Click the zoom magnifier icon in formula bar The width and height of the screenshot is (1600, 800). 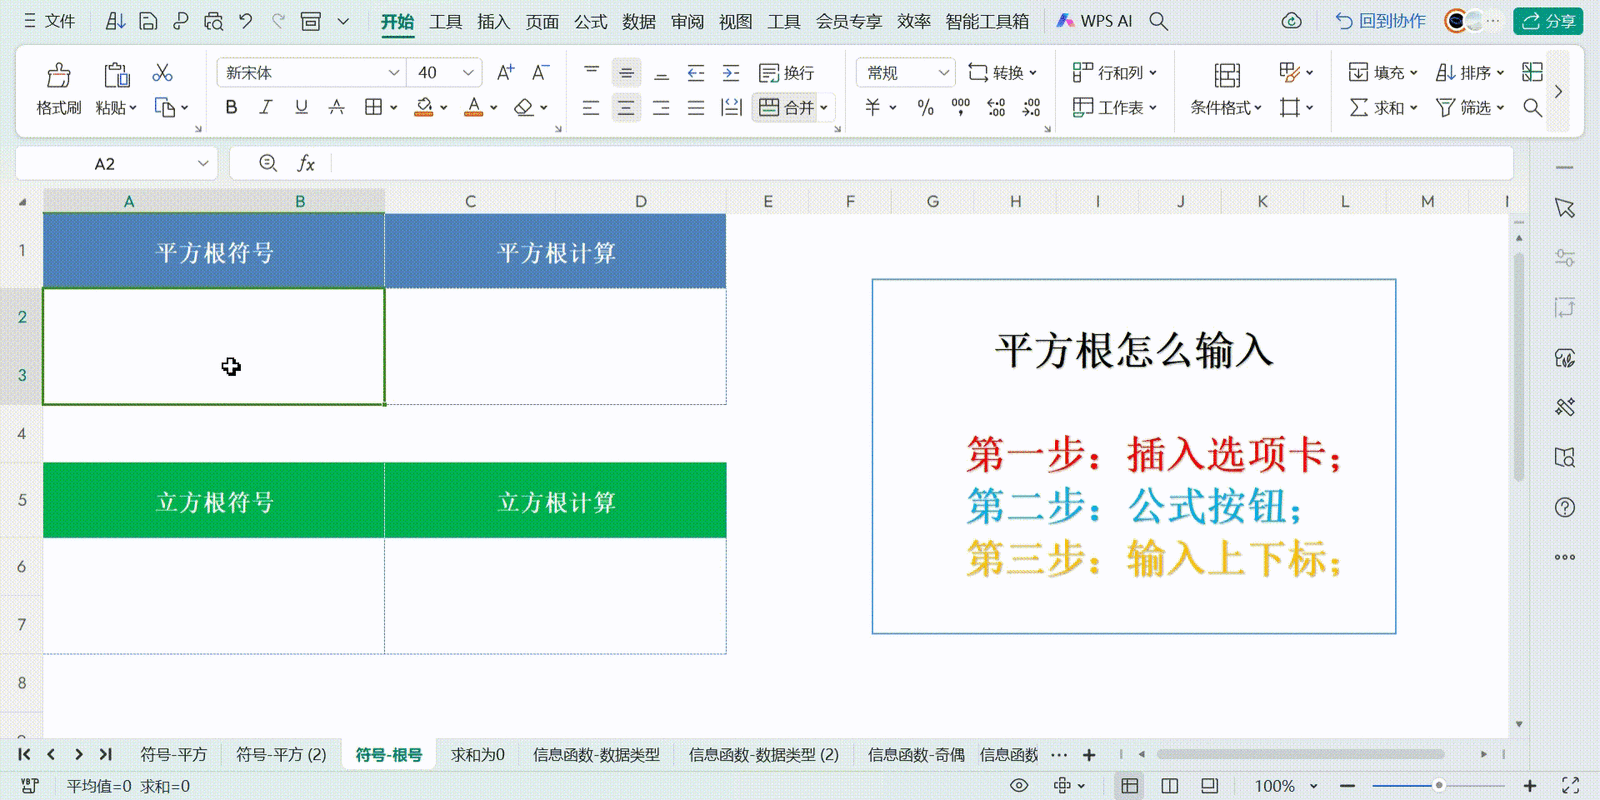coord(268,163)
